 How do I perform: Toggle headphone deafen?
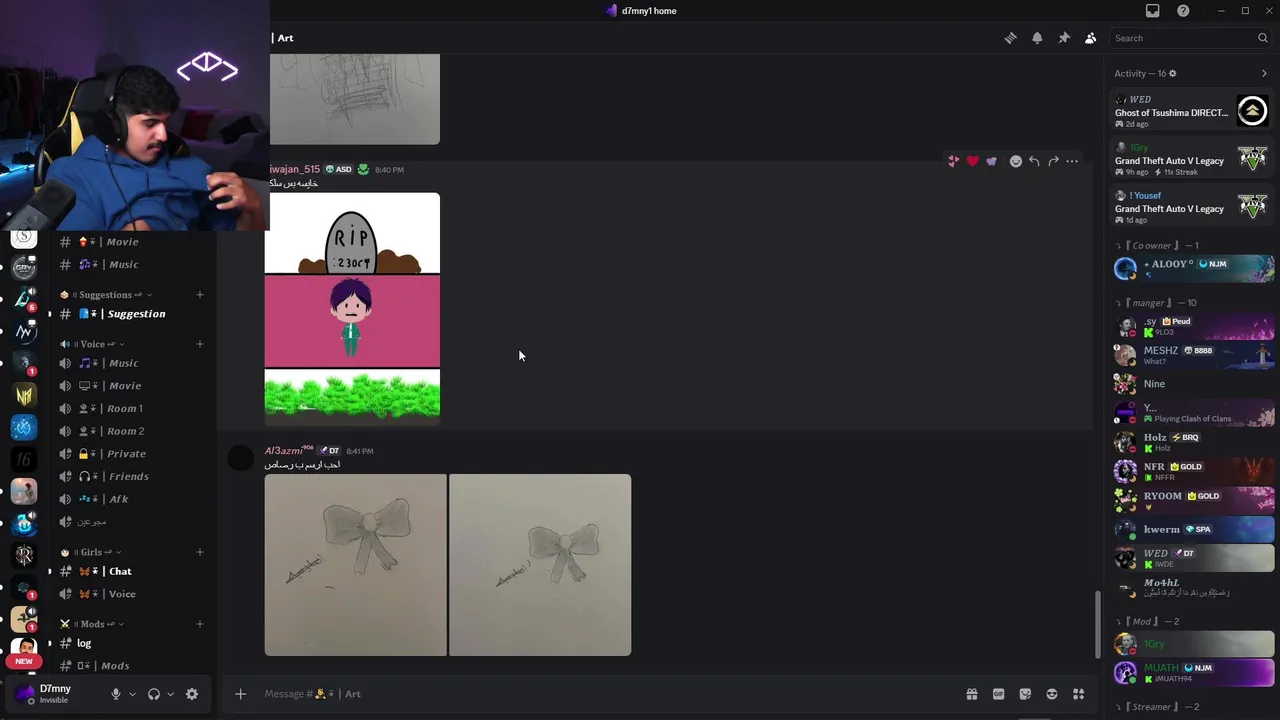(x=154, y=694)
